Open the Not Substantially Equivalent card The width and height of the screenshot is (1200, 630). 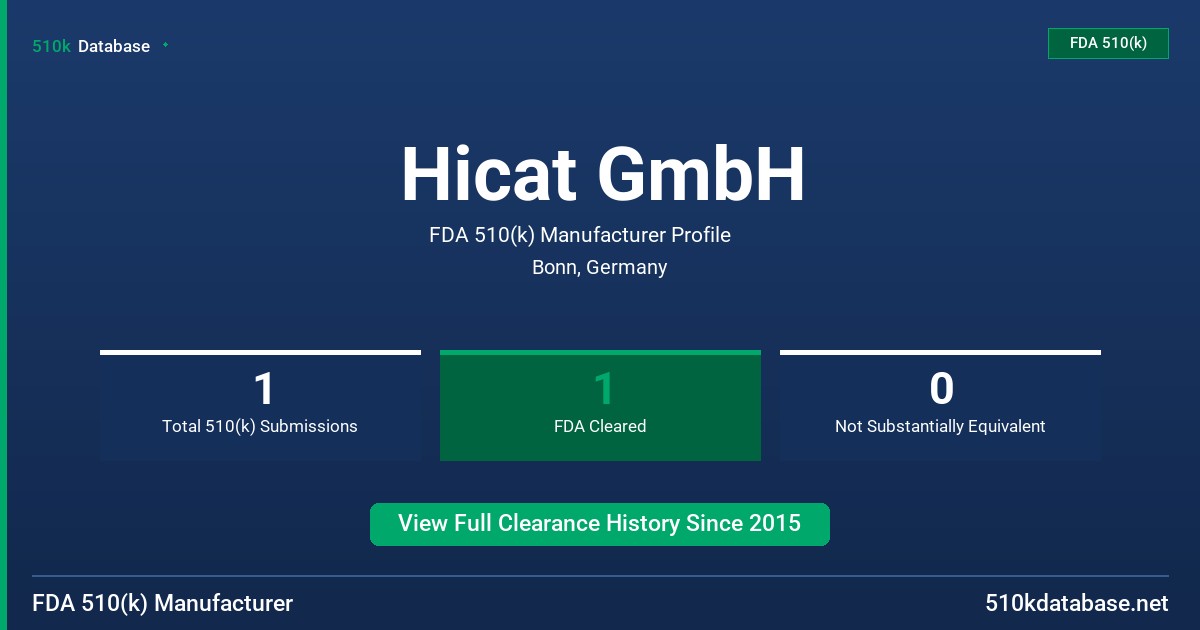[940, 405]
